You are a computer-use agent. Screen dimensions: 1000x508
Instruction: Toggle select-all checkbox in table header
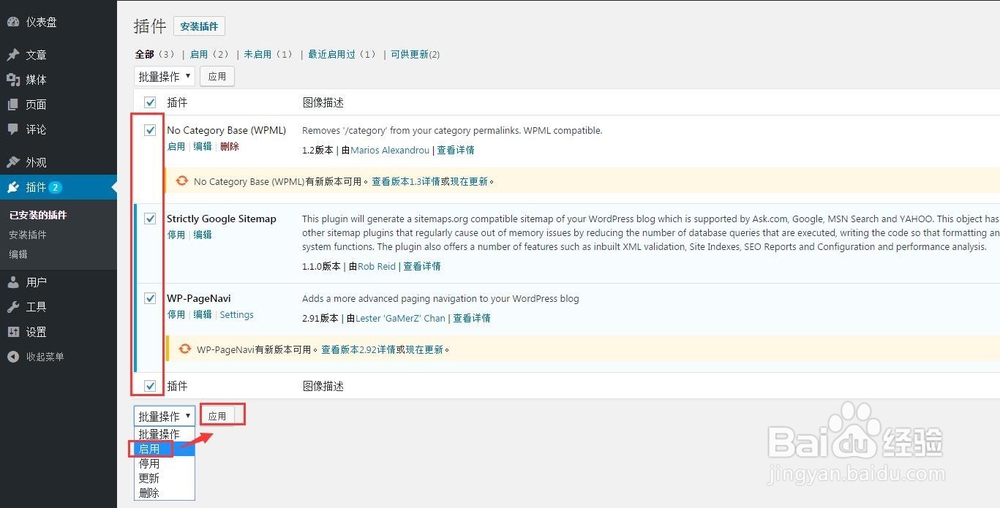pos(150,102)
